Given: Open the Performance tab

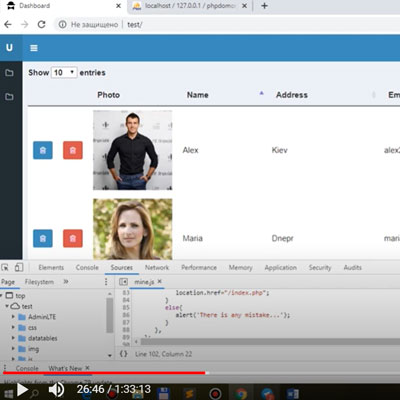Looking at the screenshot, I should (x=199, y=267).
